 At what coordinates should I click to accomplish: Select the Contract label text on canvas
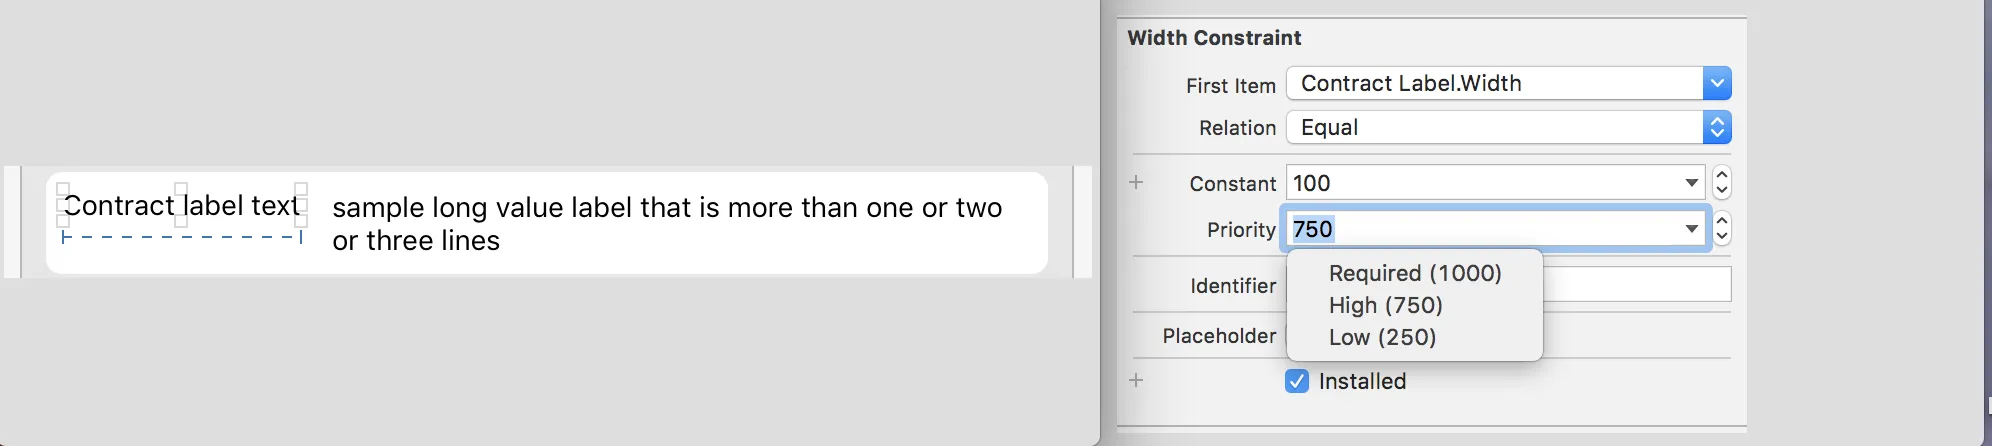click(x=181, y=206)
